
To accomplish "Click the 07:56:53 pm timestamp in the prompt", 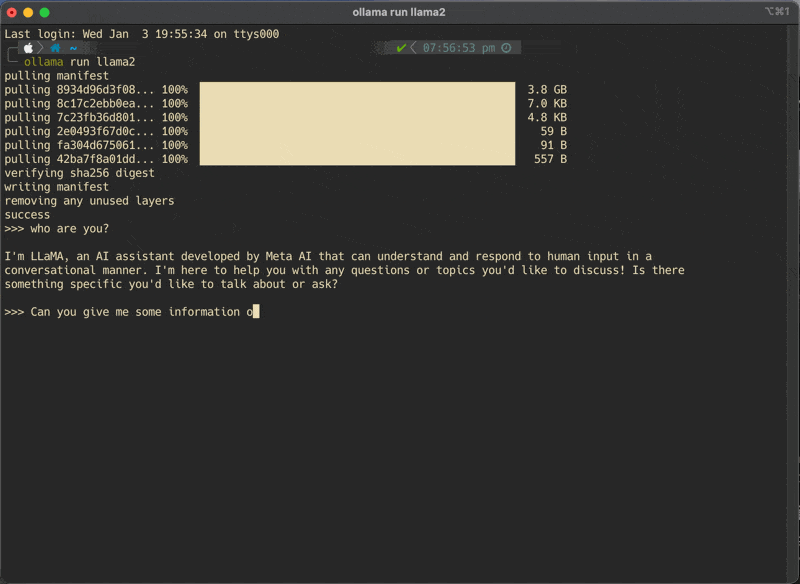I will point(458,48).
